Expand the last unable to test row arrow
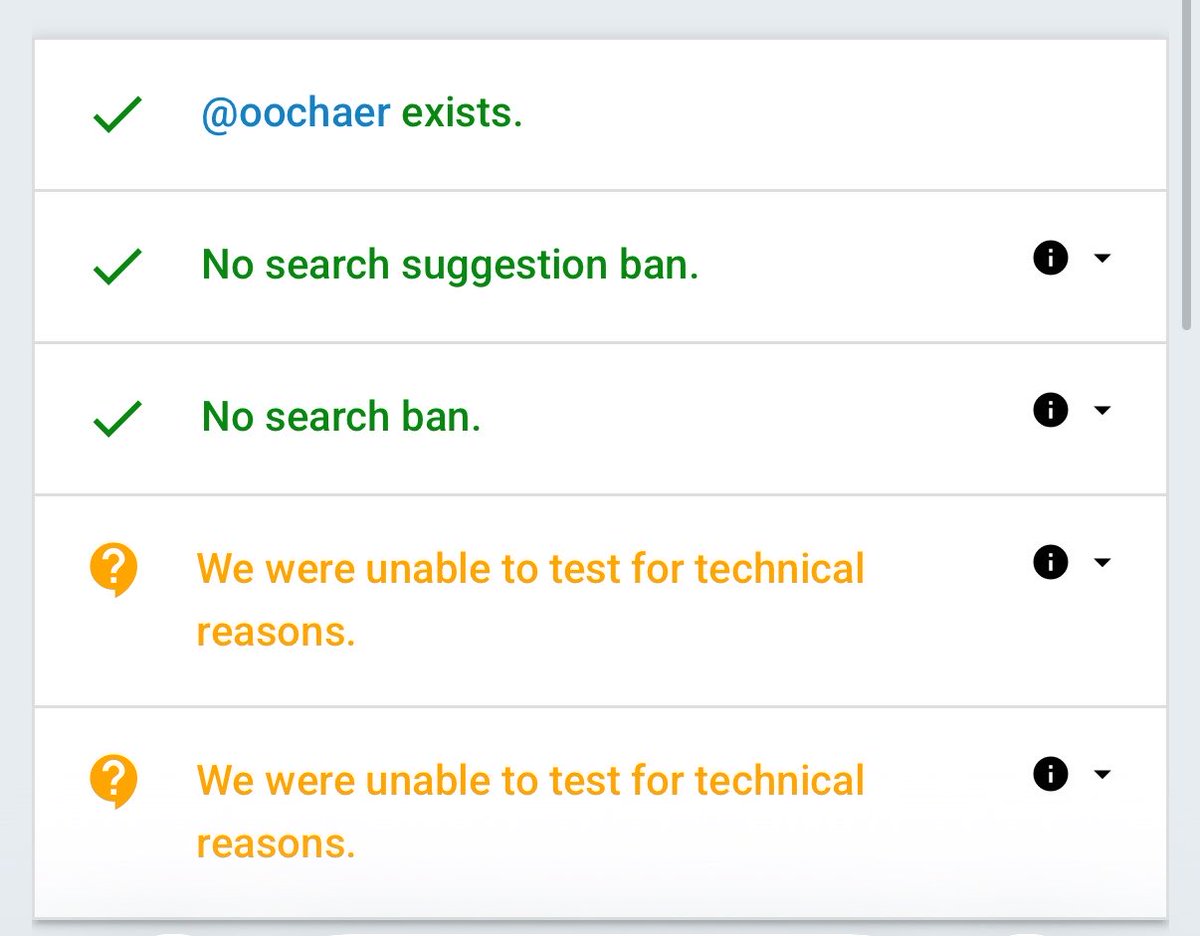Viewport: 1200px width, 936px height. 1102,774
